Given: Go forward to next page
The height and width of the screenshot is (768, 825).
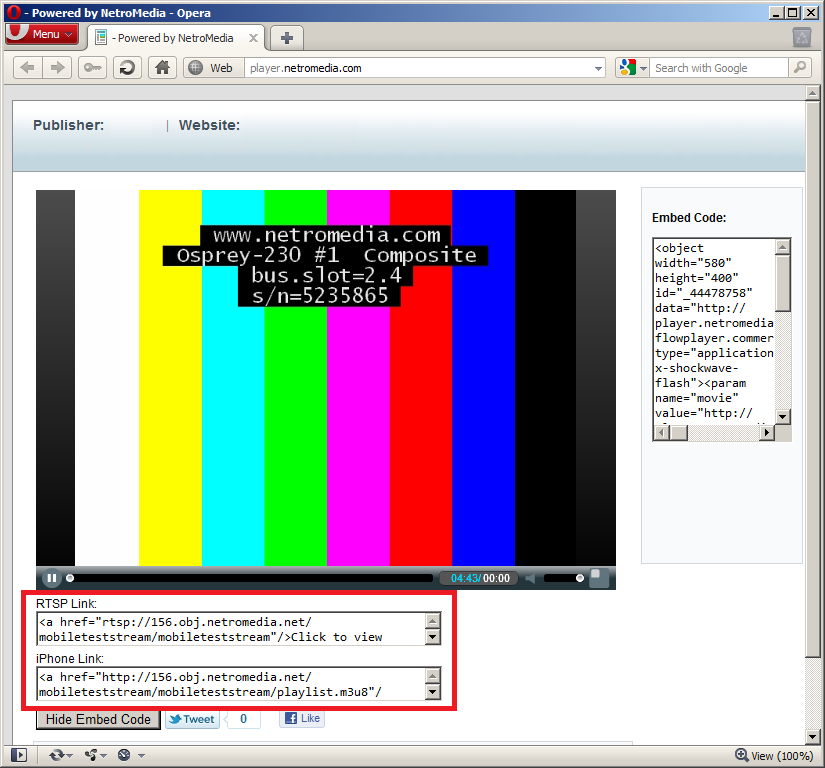Looking at the screenshot, I should 57,68.
